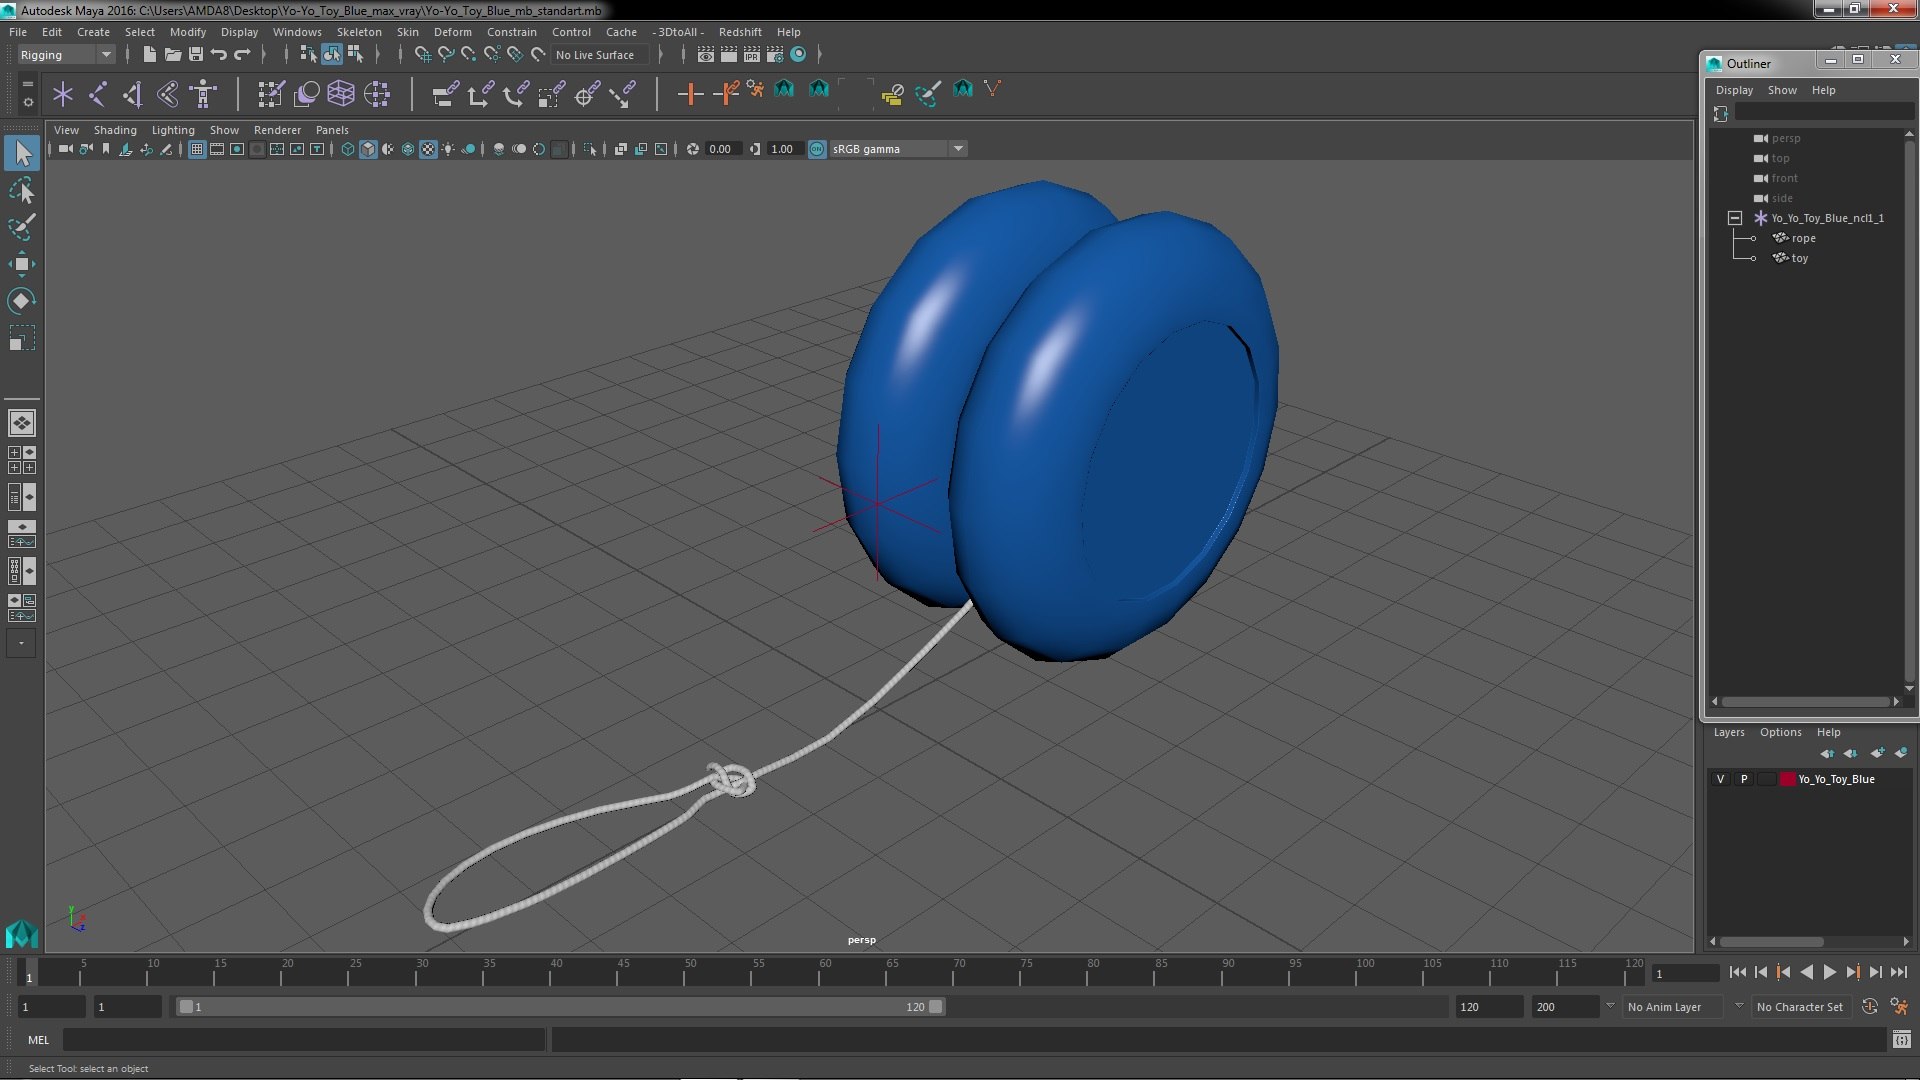
Task: Select the arrow Select tool in toolbox
Action: click(22, 153)
